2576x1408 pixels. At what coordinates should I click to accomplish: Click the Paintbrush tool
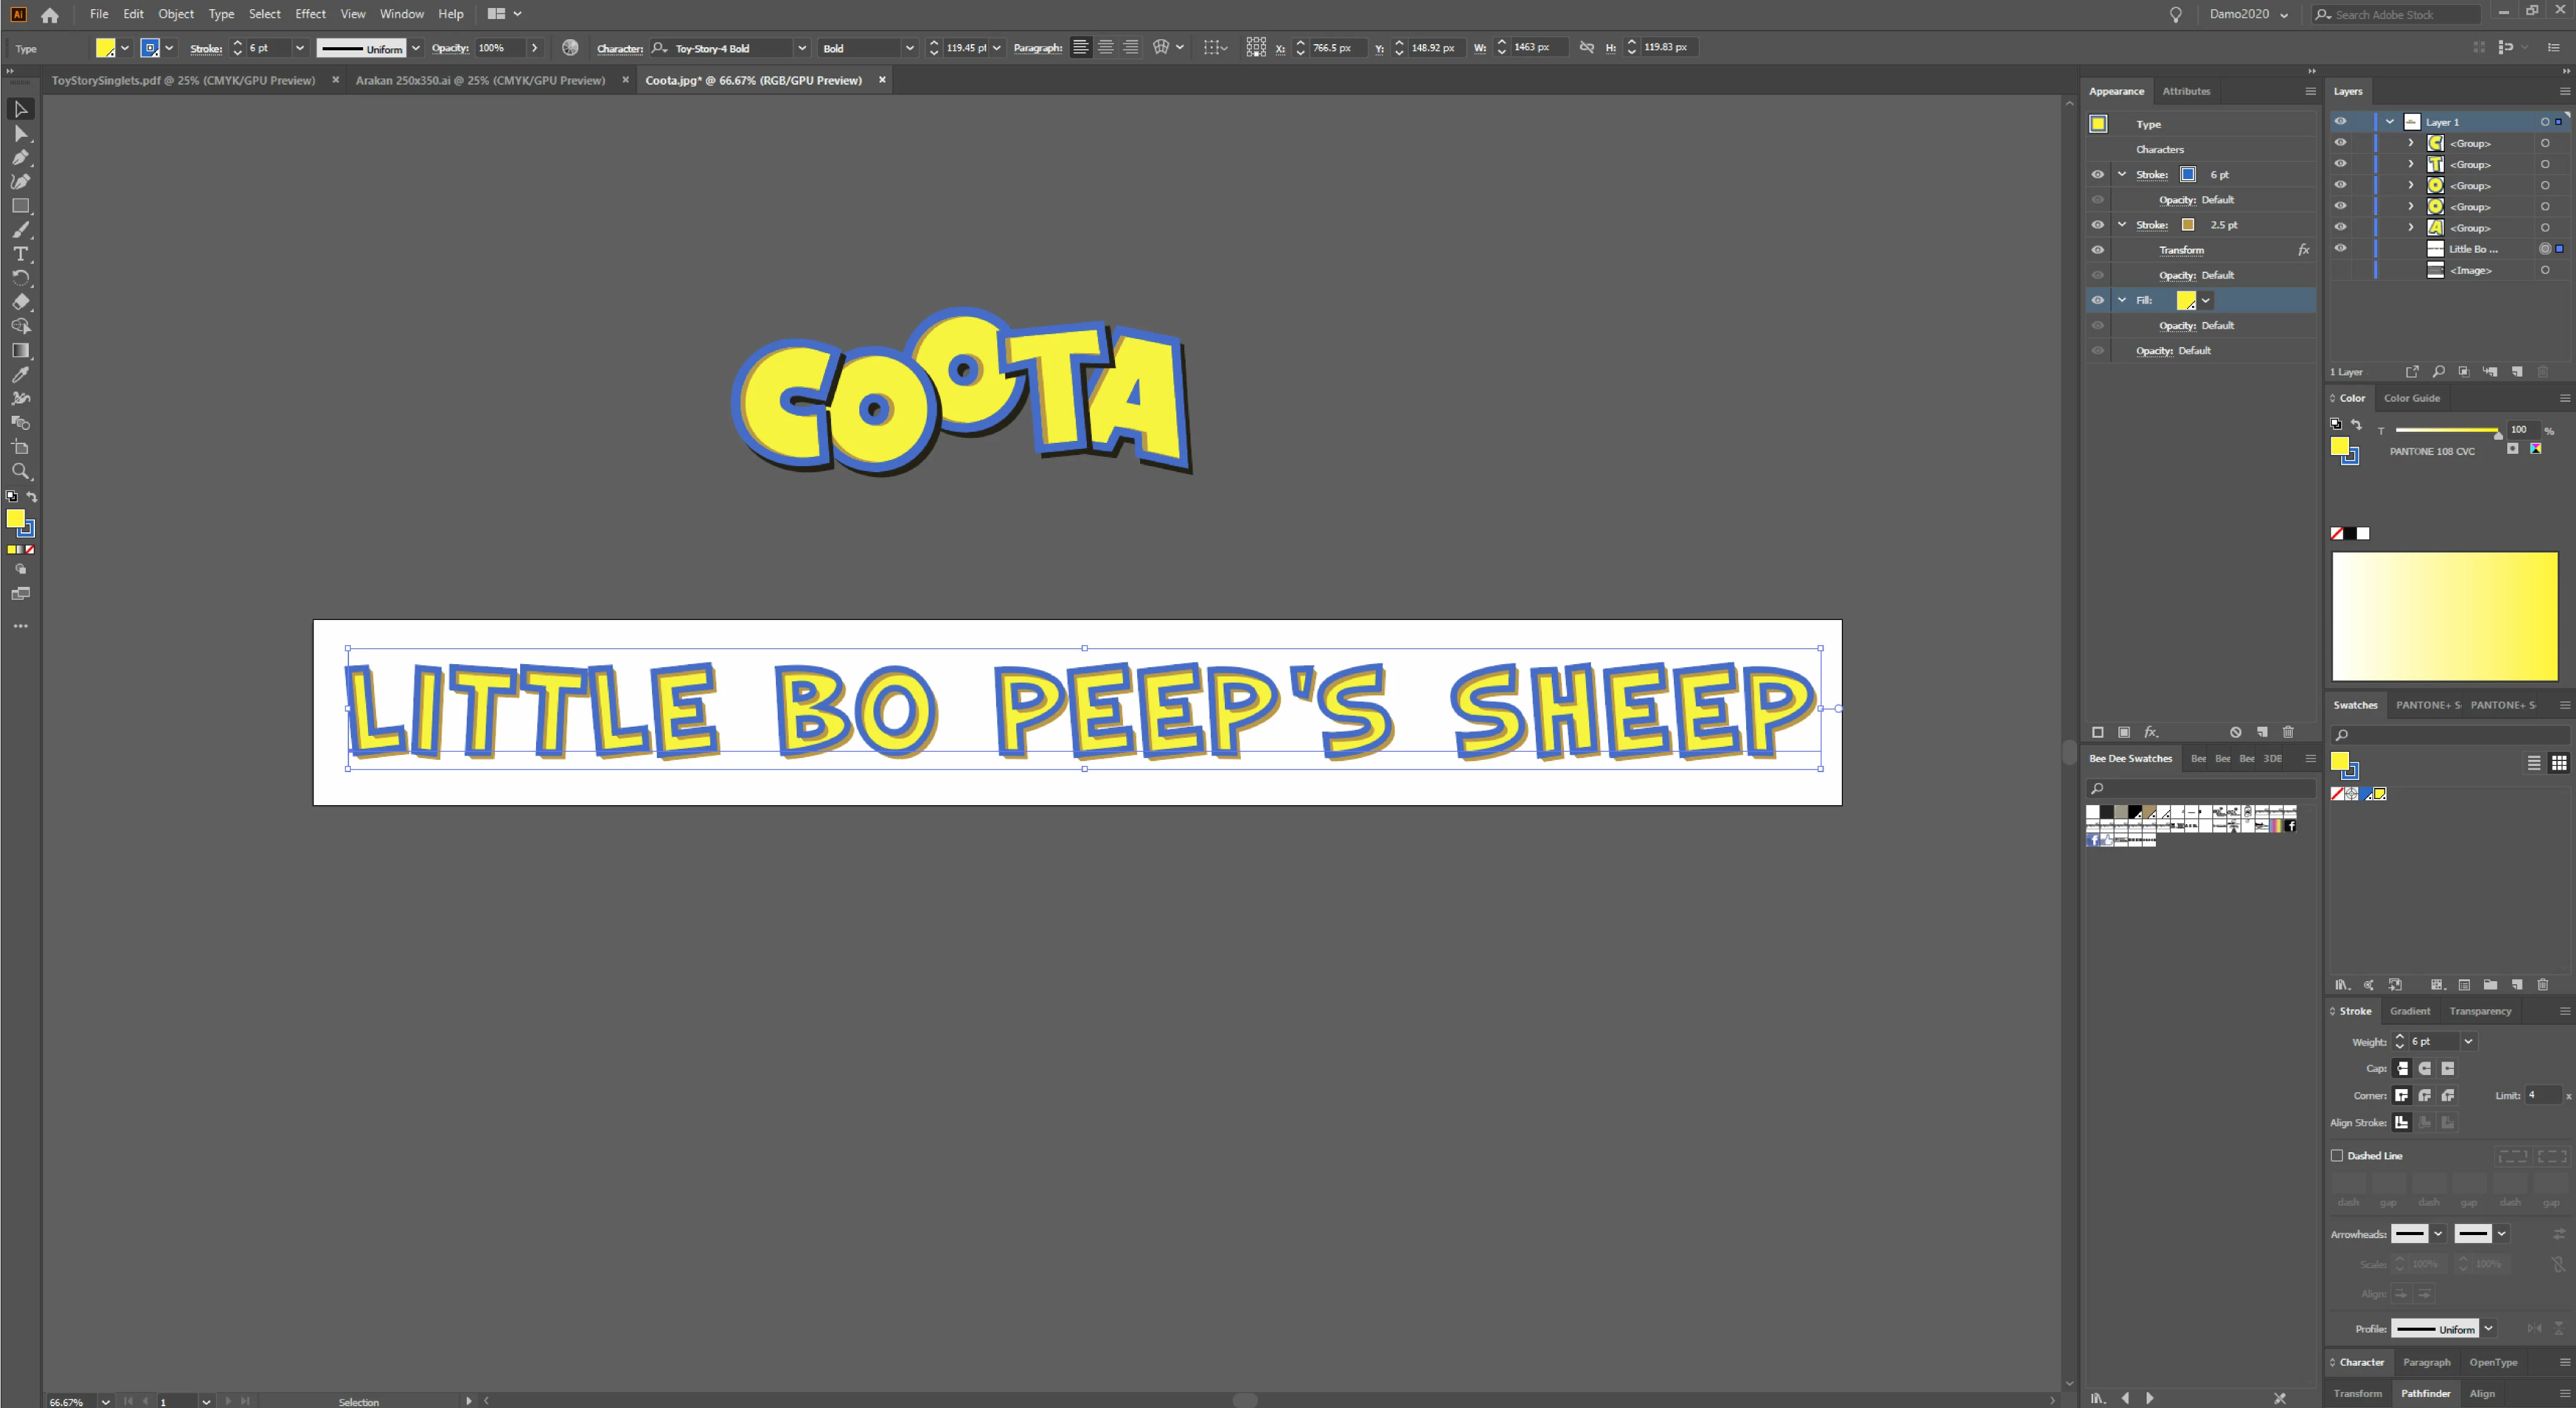(20, 230)
